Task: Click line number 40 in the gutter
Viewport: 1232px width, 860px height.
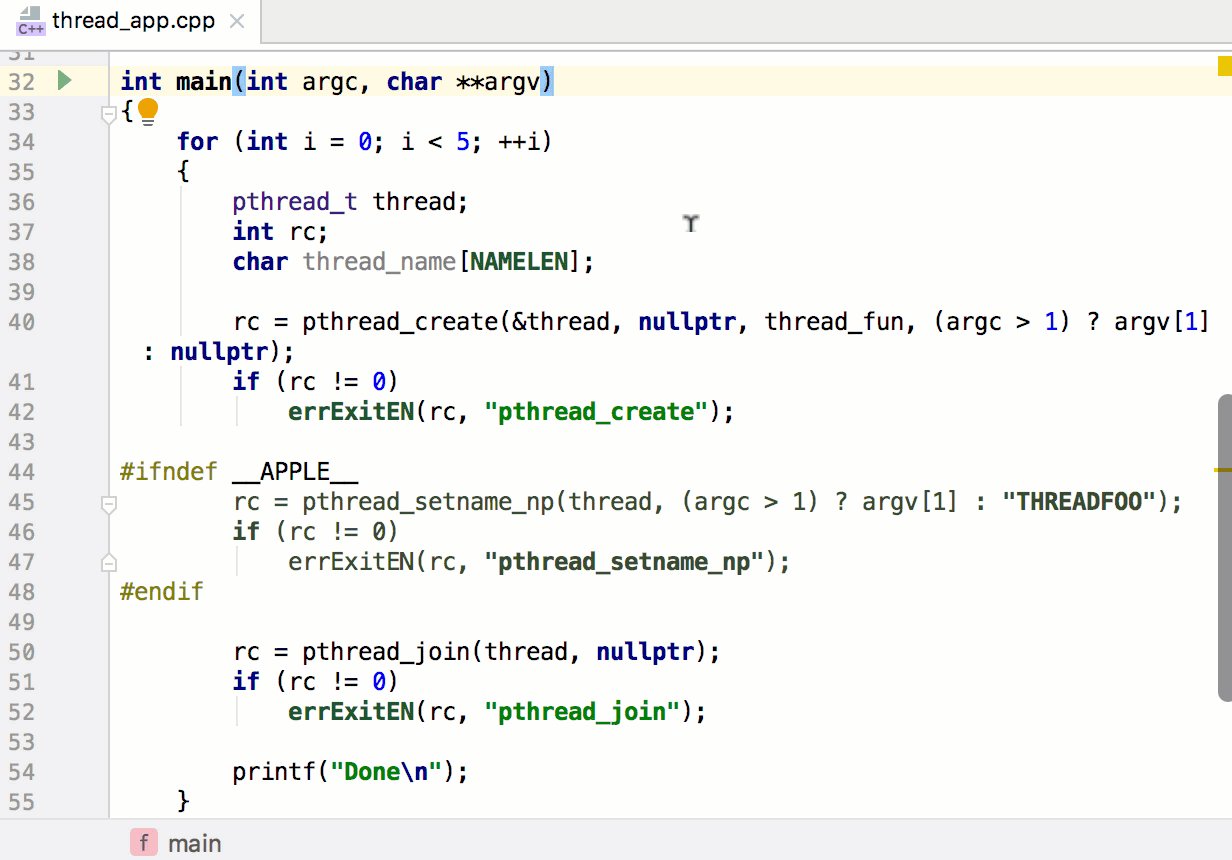Action: 21,322
